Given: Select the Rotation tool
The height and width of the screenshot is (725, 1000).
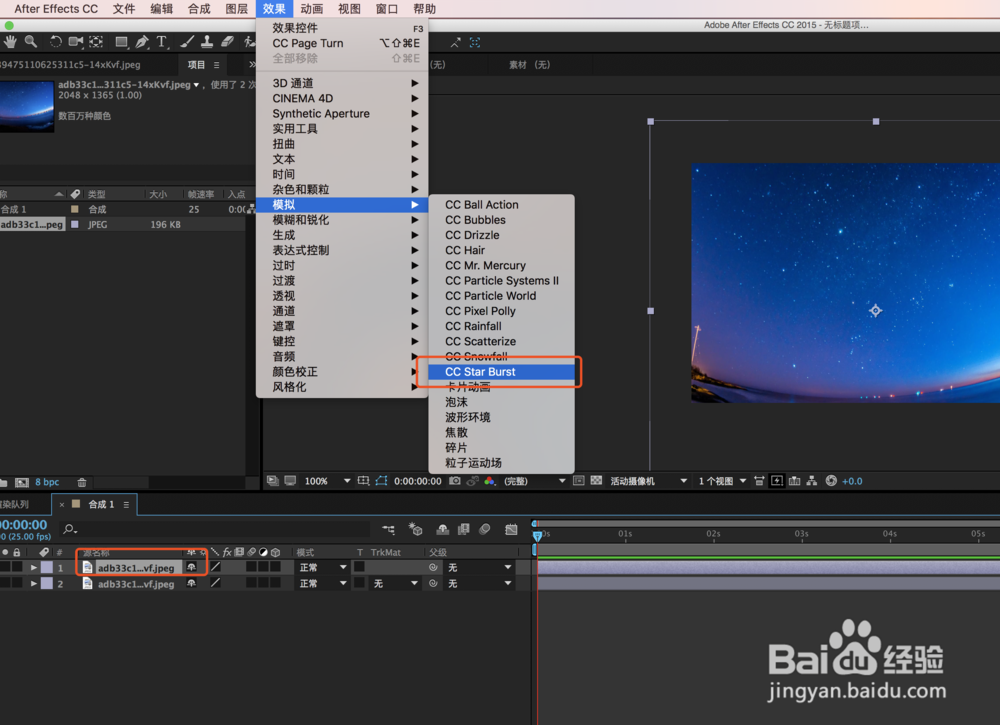Looking at the screenshot, I should [55, 42].
